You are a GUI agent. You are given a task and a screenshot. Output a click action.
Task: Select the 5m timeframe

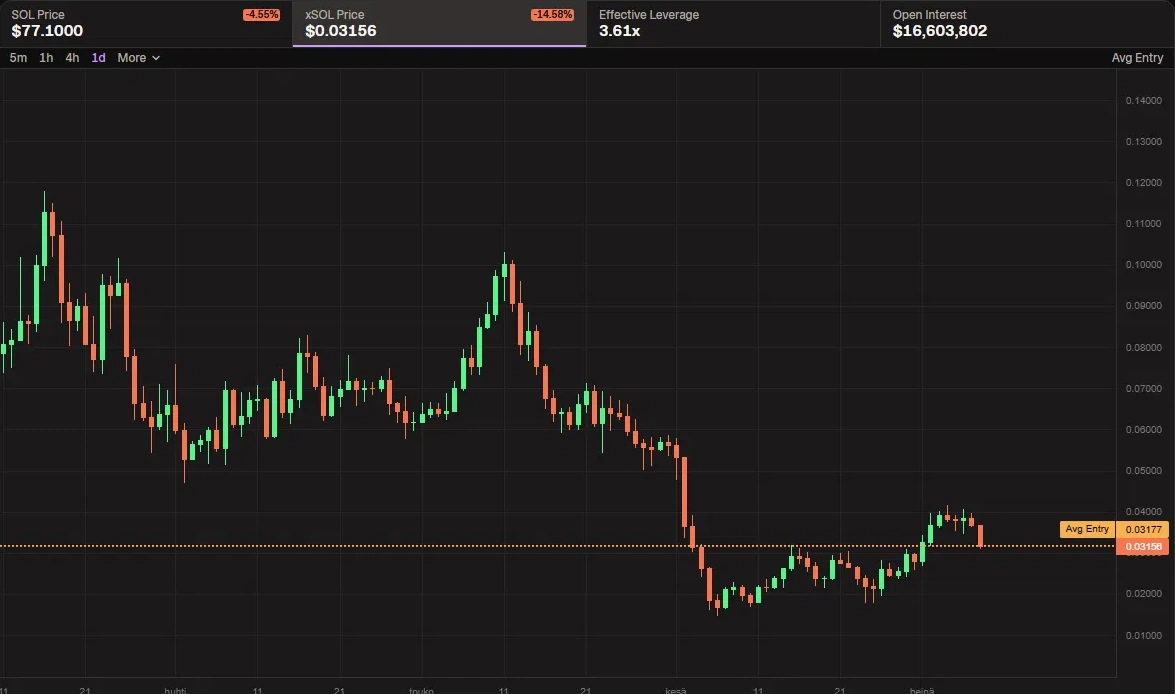(x=18, y=58)
